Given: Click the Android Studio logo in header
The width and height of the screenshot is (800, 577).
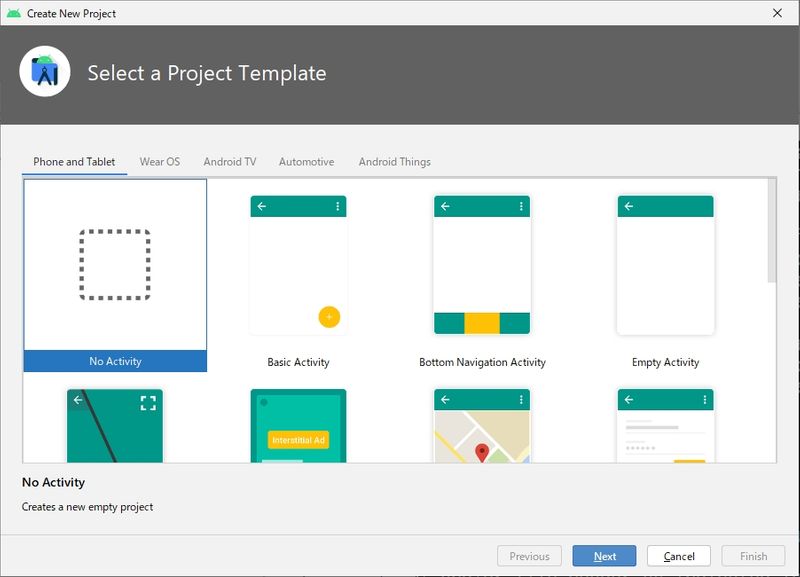Looking at the screenshot, I should [44, 73].
